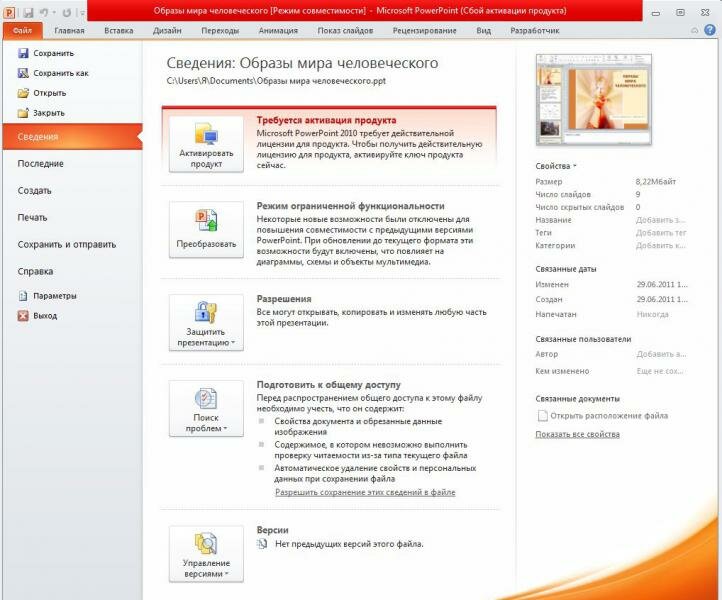Click the Сохранить floppy disk icon in the sidebar

point(23,53)
